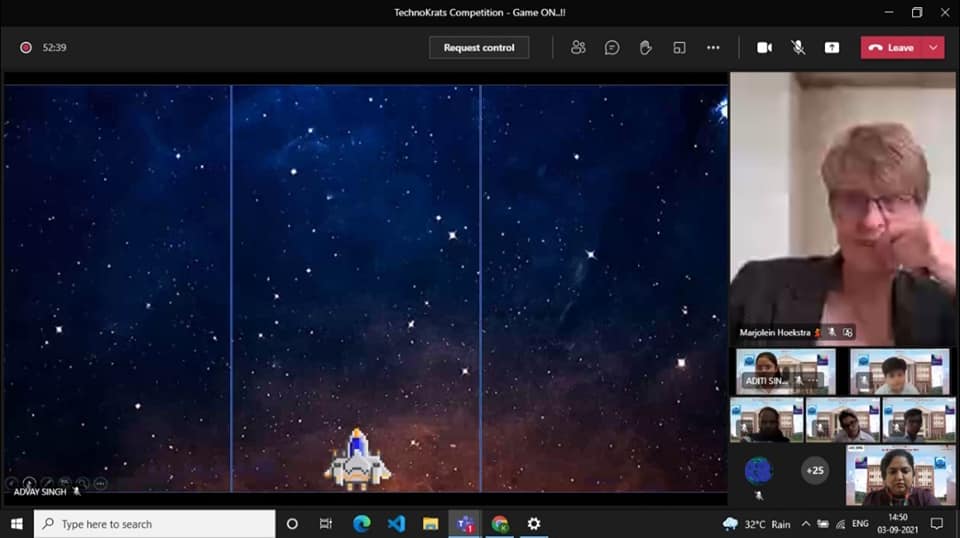Screen dimensions: 960x538
Task: Open the network Wi-Fi tray icon
Action: coord(841,524)
